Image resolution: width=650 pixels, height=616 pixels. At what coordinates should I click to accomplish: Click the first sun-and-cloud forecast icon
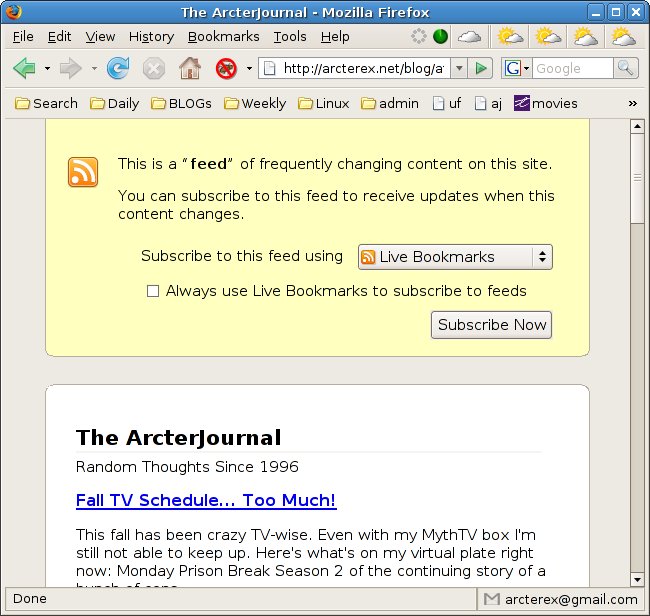[x=510, y=36]
